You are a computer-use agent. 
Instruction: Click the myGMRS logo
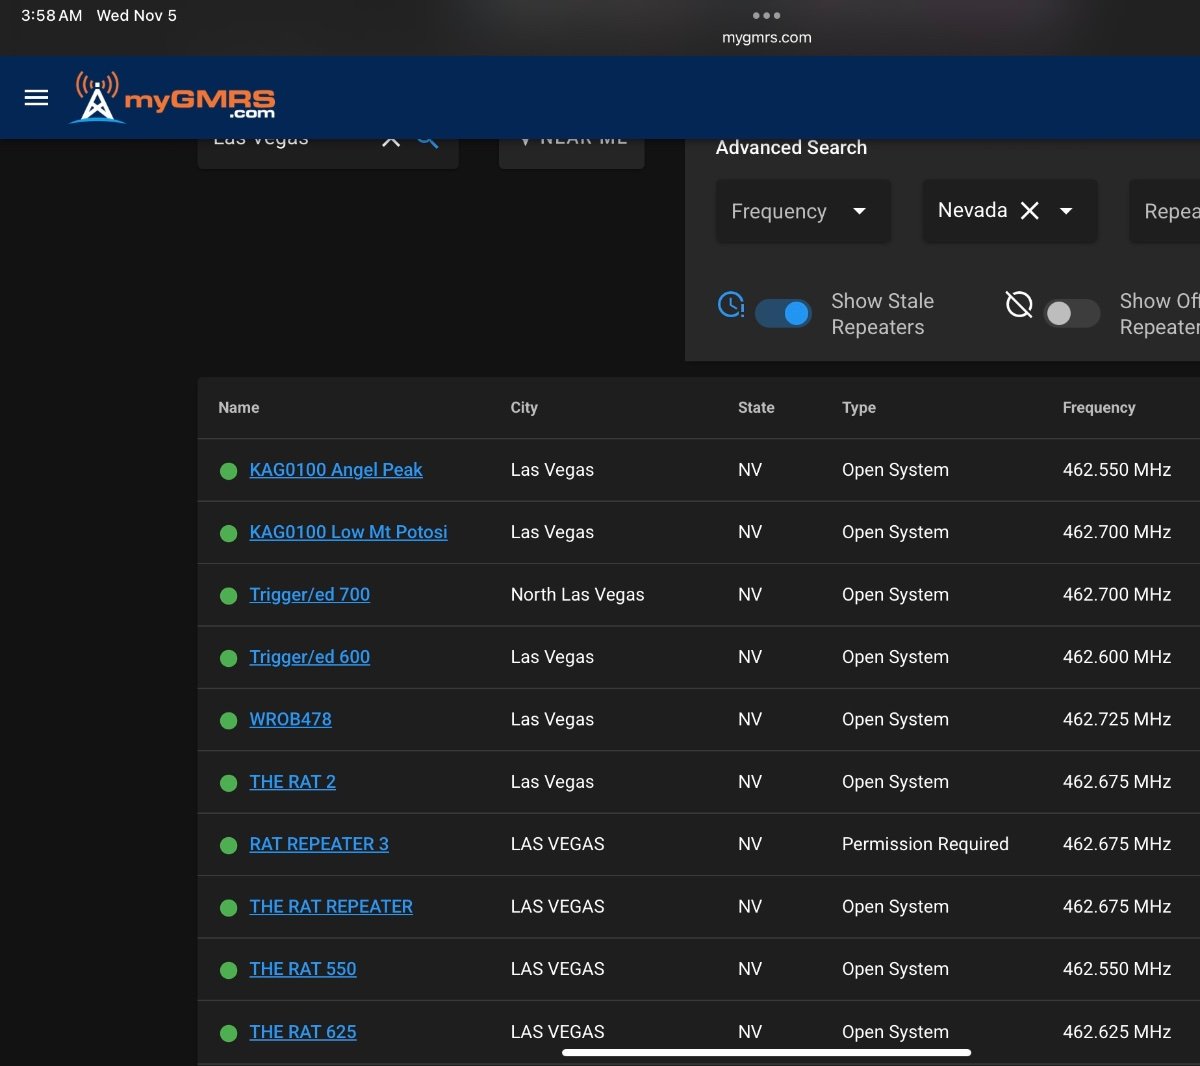pos(174,98)
